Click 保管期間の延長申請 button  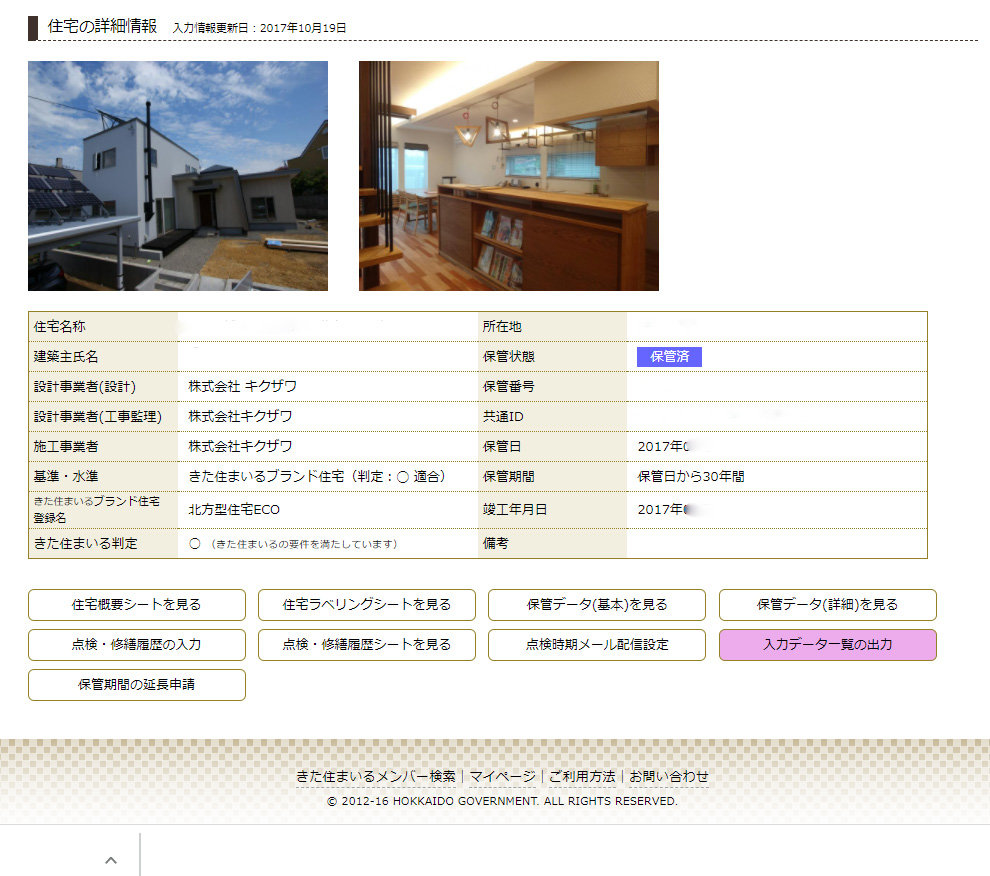click(136, 685)
